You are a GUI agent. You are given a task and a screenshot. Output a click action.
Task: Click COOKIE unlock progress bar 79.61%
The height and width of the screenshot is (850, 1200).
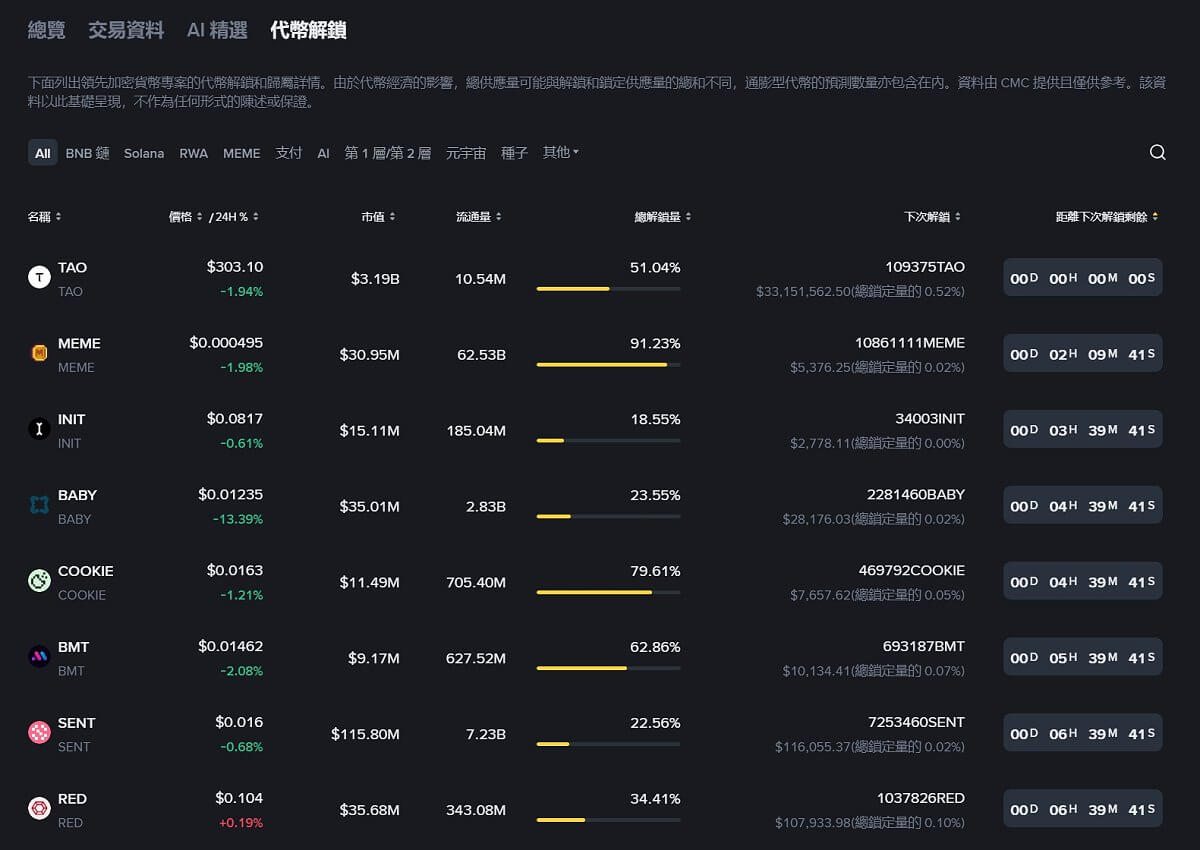click(608, 593)
